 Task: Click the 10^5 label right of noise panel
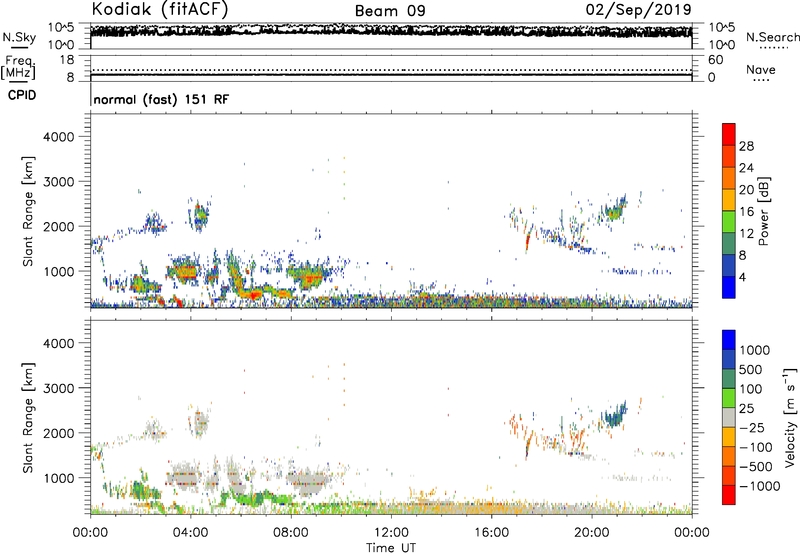[722, 27]
